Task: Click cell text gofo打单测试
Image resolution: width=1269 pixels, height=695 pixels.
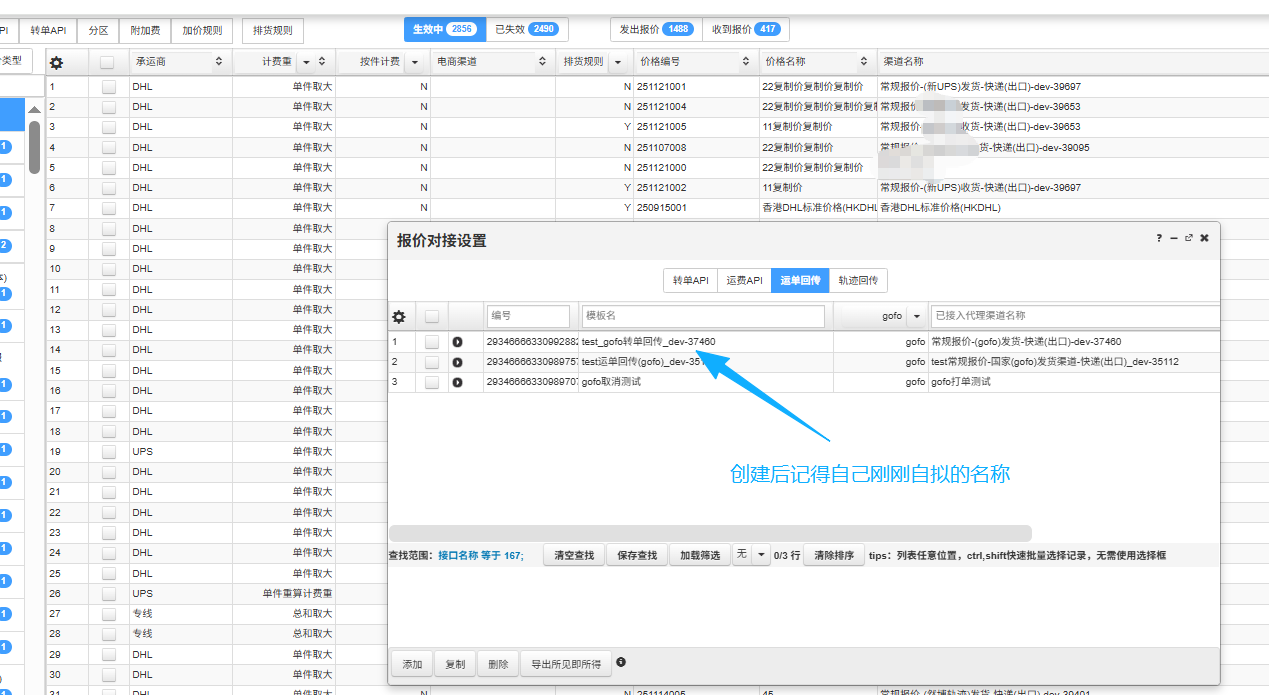Action: [x=960, y=382]
